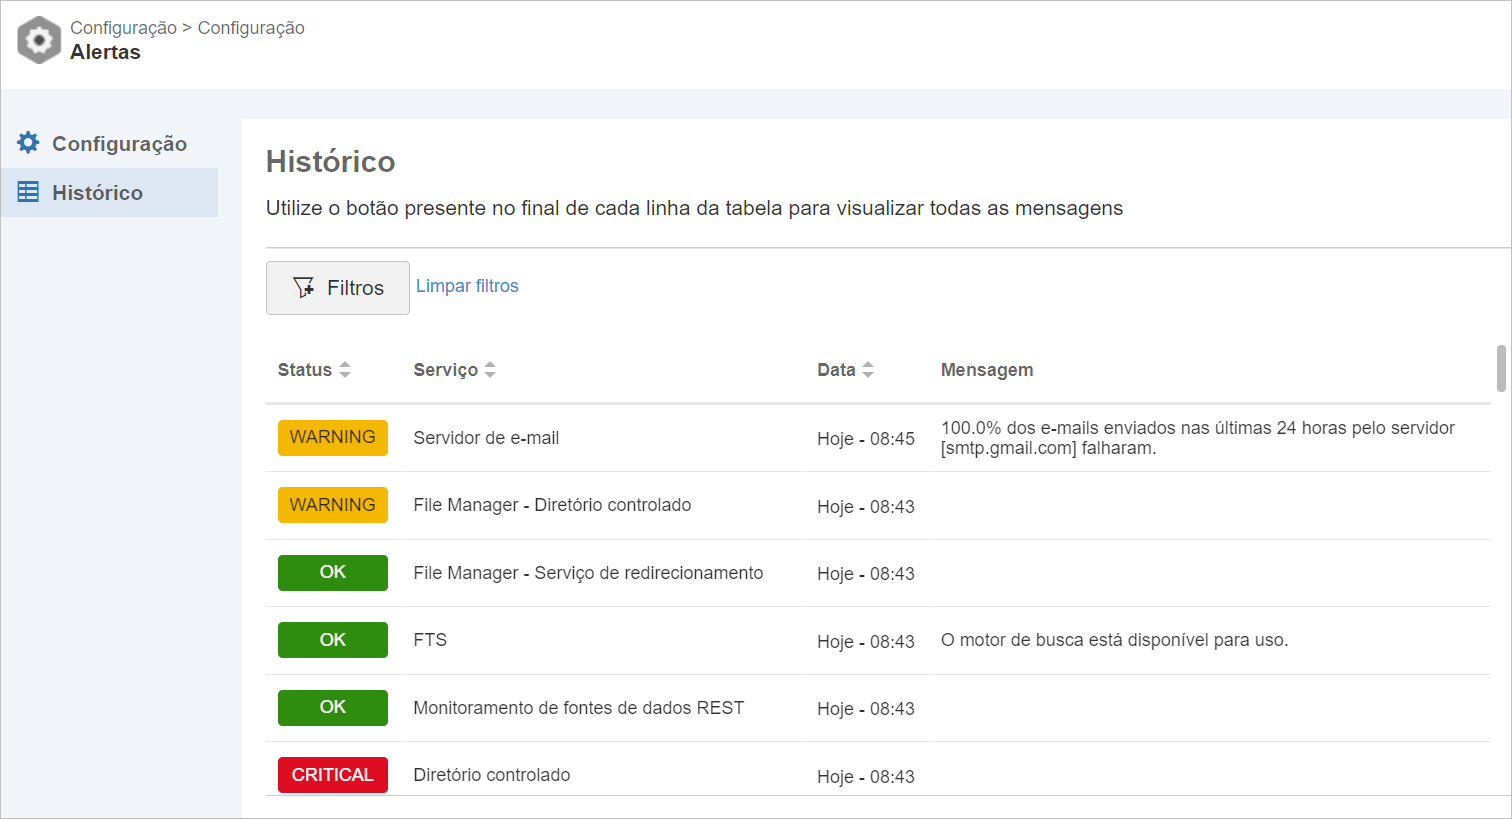Image resolution: width=1512 pixels, height=819 pixels.
Task: Click the gear icon beside Configuração in sidebar
Action: [28, 143]
